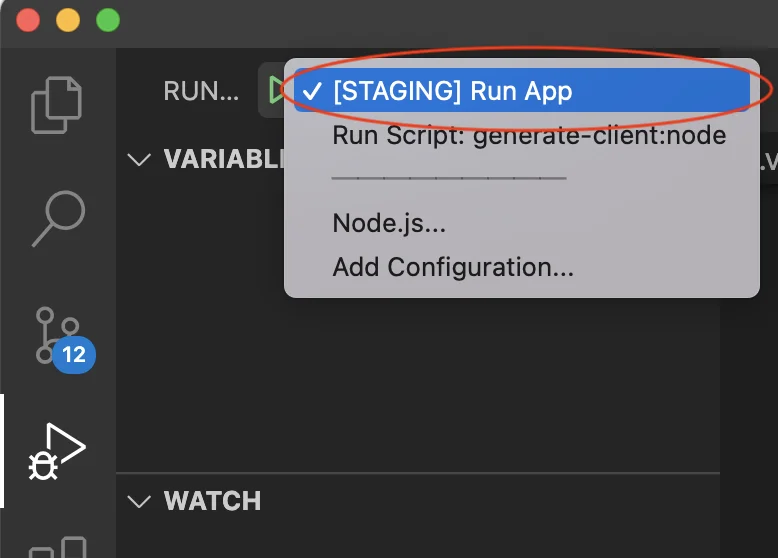
Task: Open Source Control with 12 changes
Action: coord(65,340)
